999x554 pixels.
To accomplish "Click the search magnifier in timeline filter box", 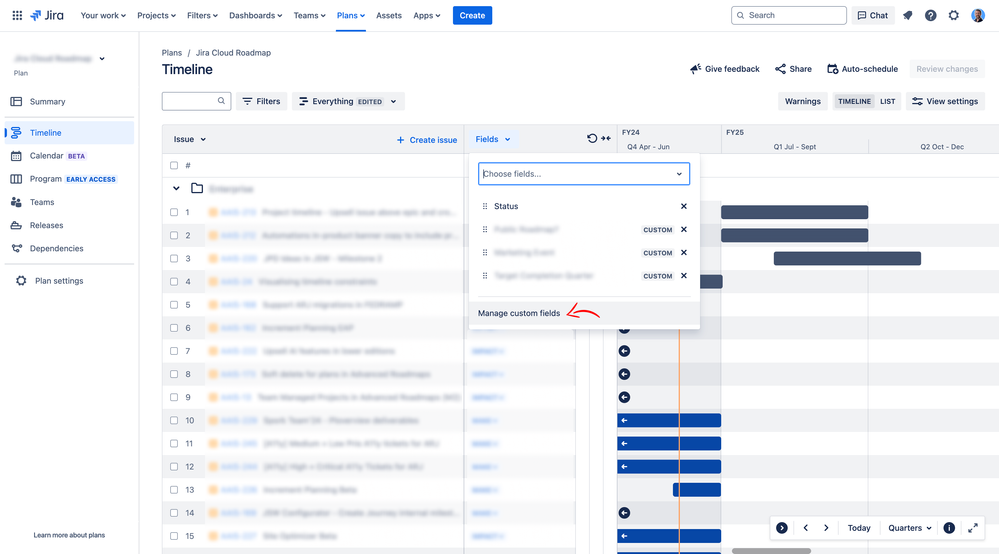I will tap(221, 101).
